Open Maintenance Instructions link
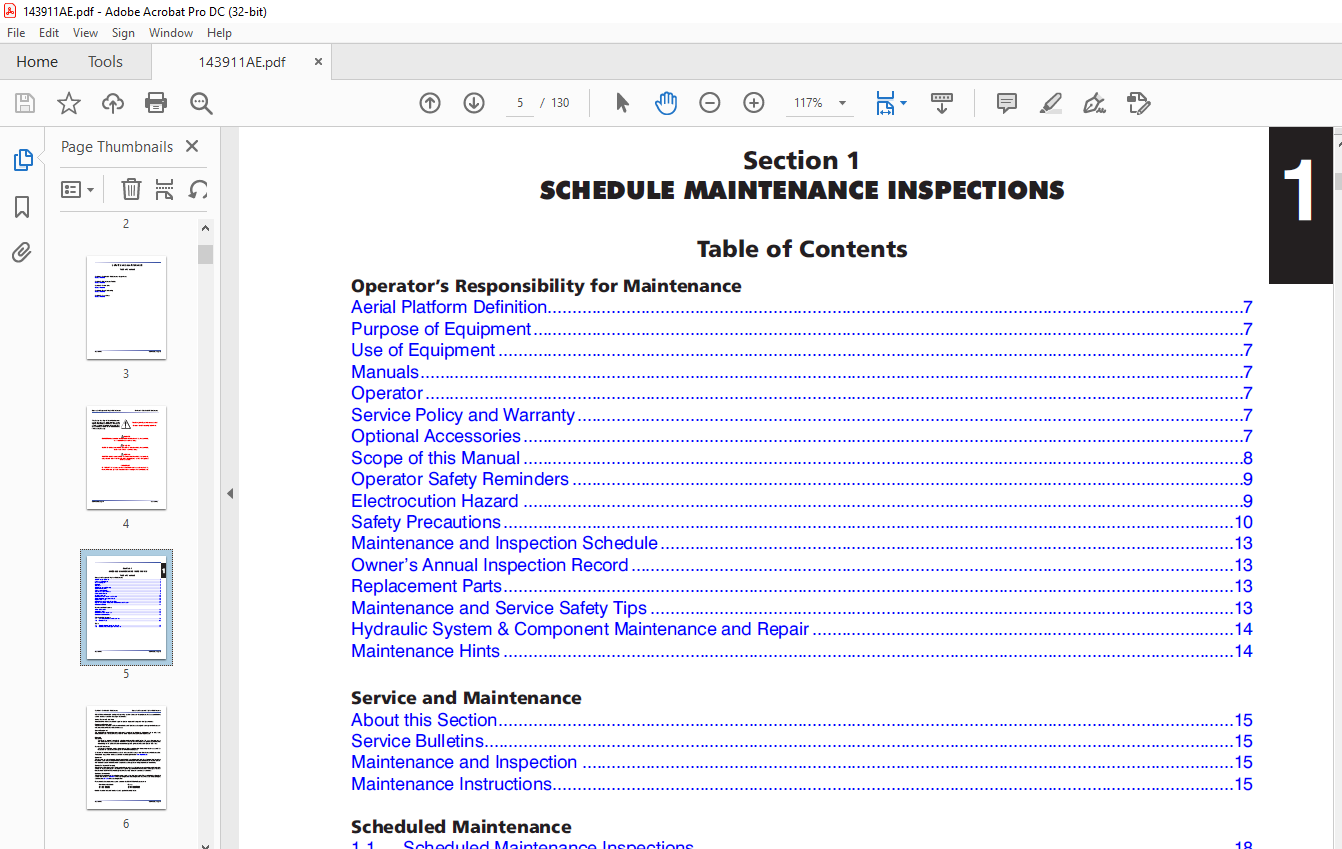 click(452, 784)
